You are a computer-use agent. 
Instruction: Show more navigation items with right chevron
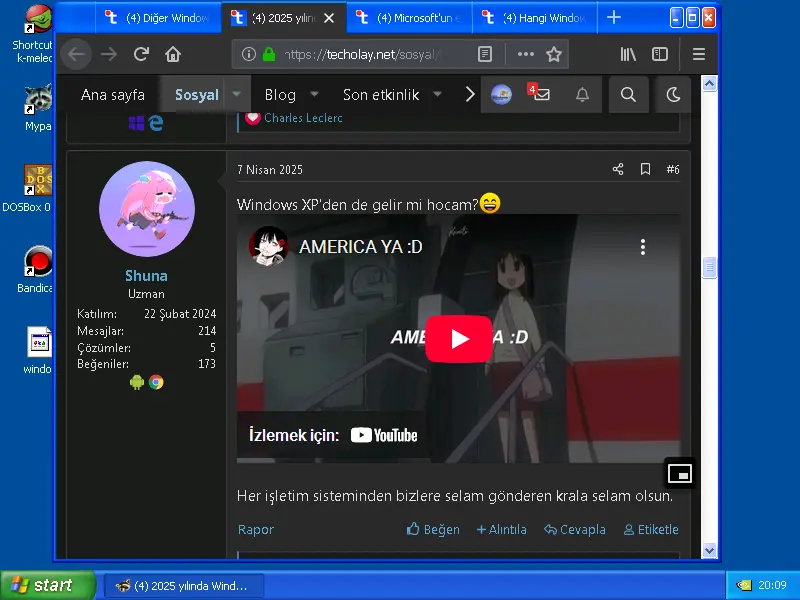[x=469, y=94]
